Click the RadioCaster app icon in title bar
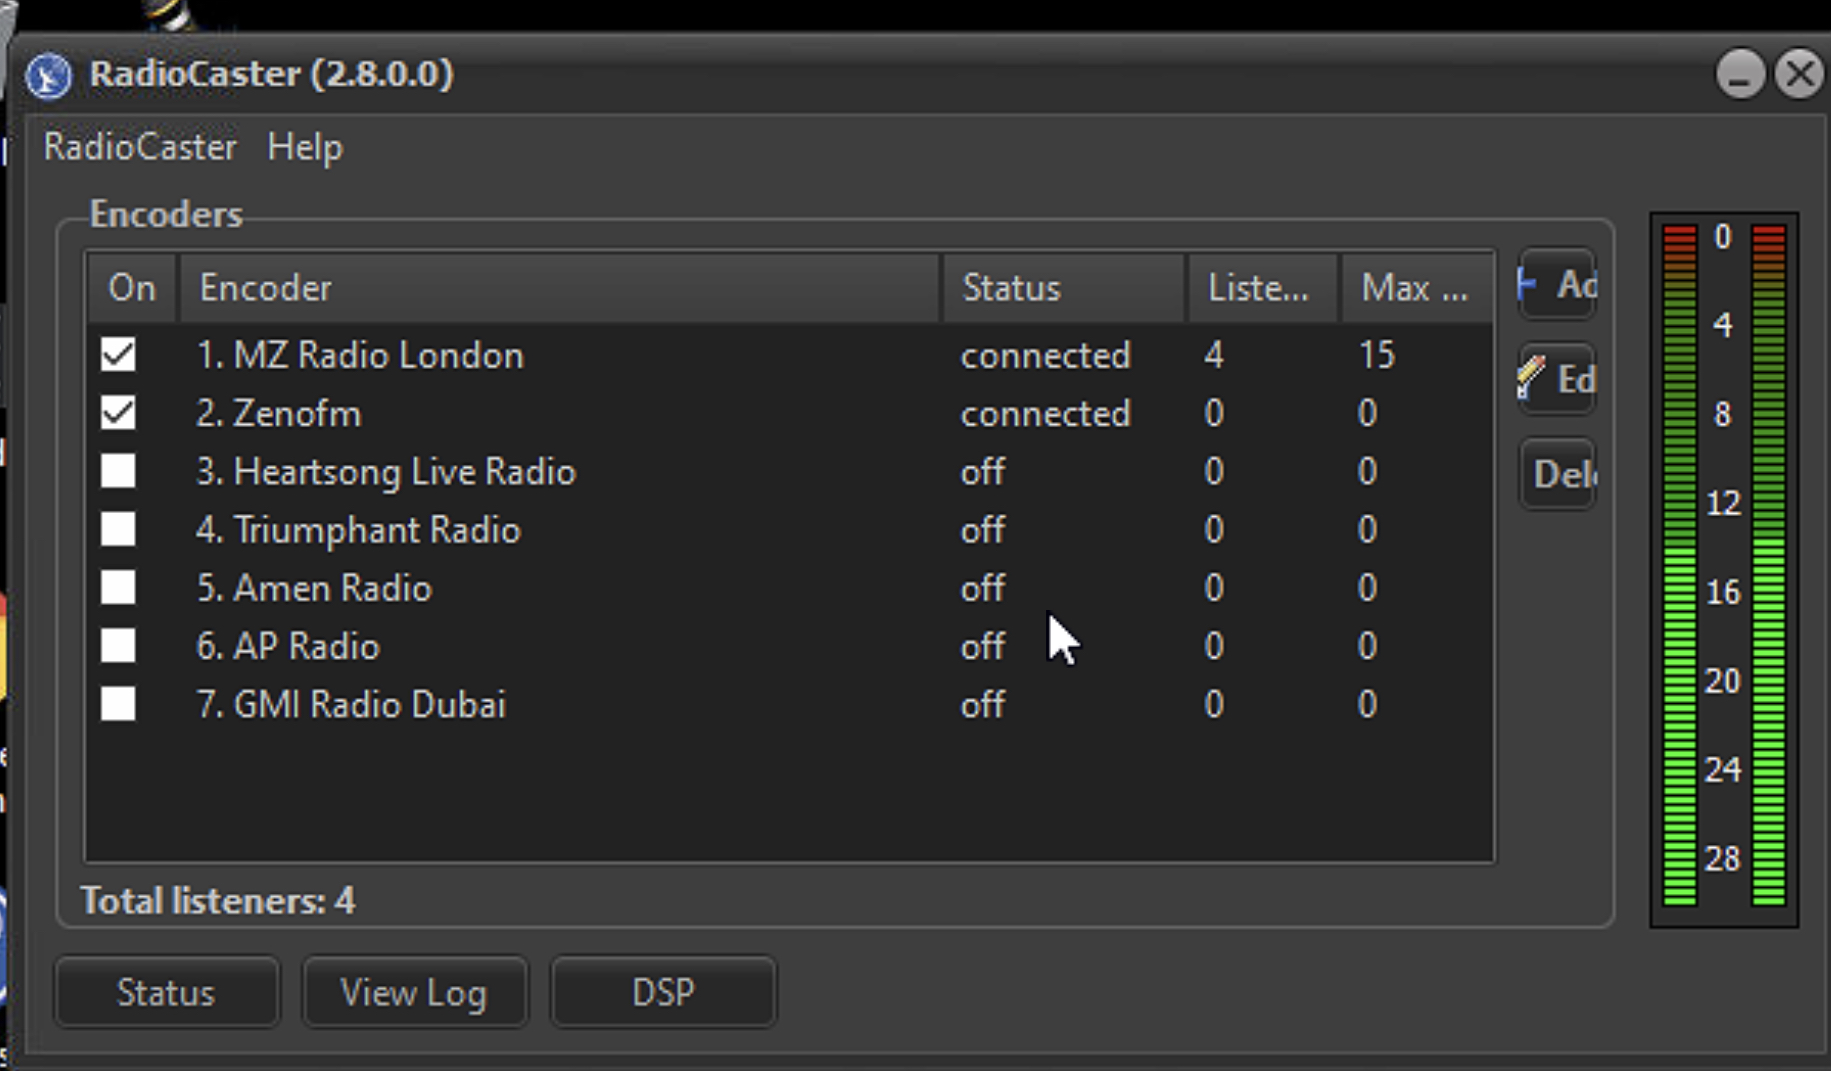Viewport: 1831px width, 1071px height. tap(48, 76)
